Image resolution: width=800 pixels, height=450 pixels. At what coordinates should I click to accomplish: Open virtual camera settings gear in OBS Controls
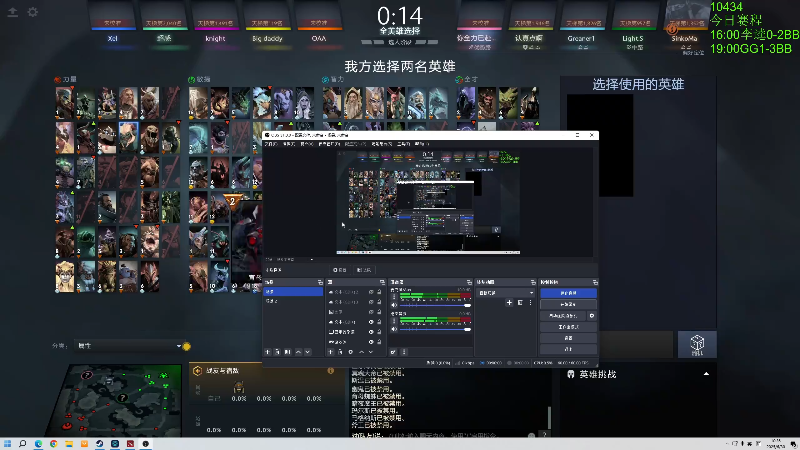tap(592, 316)
